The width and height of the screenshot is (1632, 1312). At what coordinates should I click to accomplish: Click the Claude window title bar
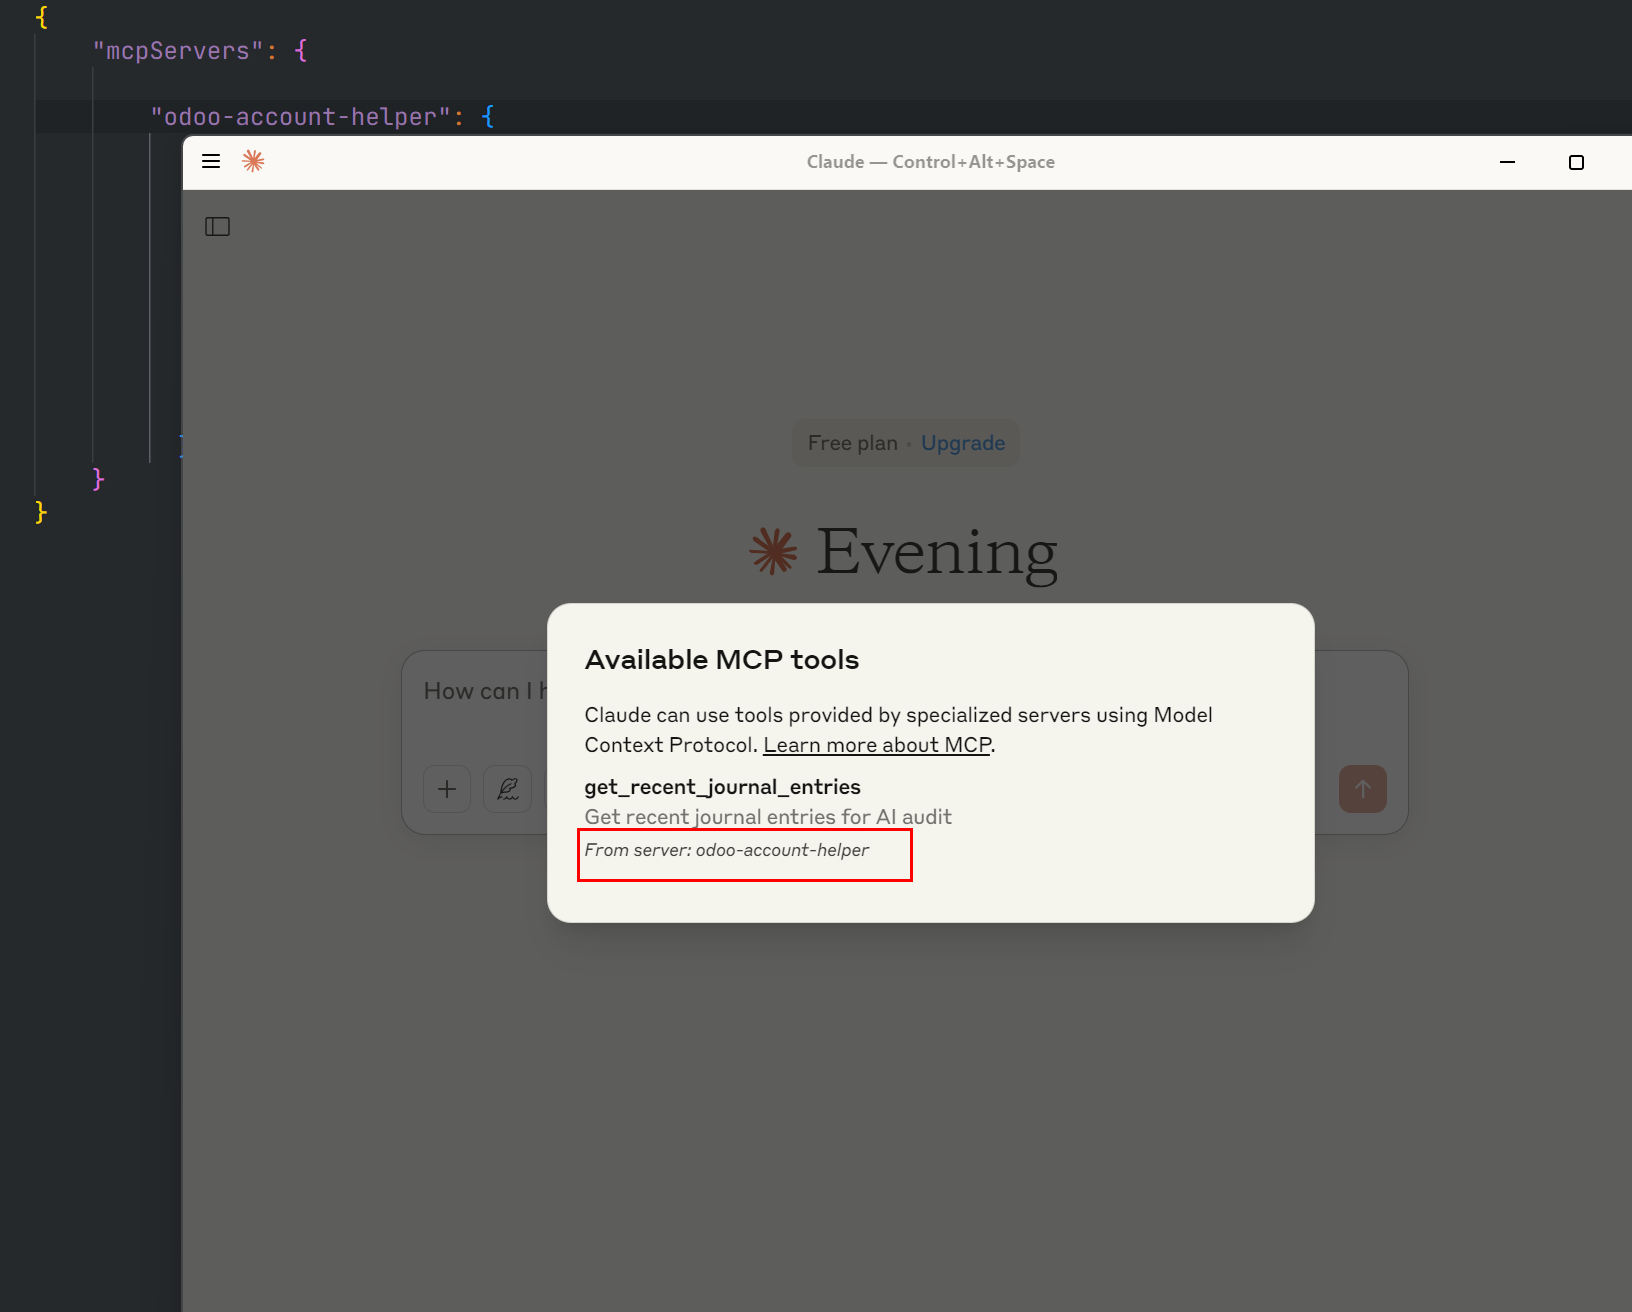(x=930, y=161)
